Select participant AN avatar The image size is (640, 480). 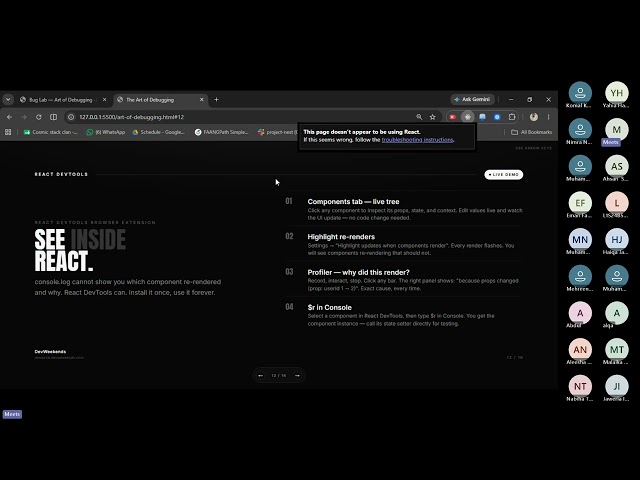(x=580, y=349)
